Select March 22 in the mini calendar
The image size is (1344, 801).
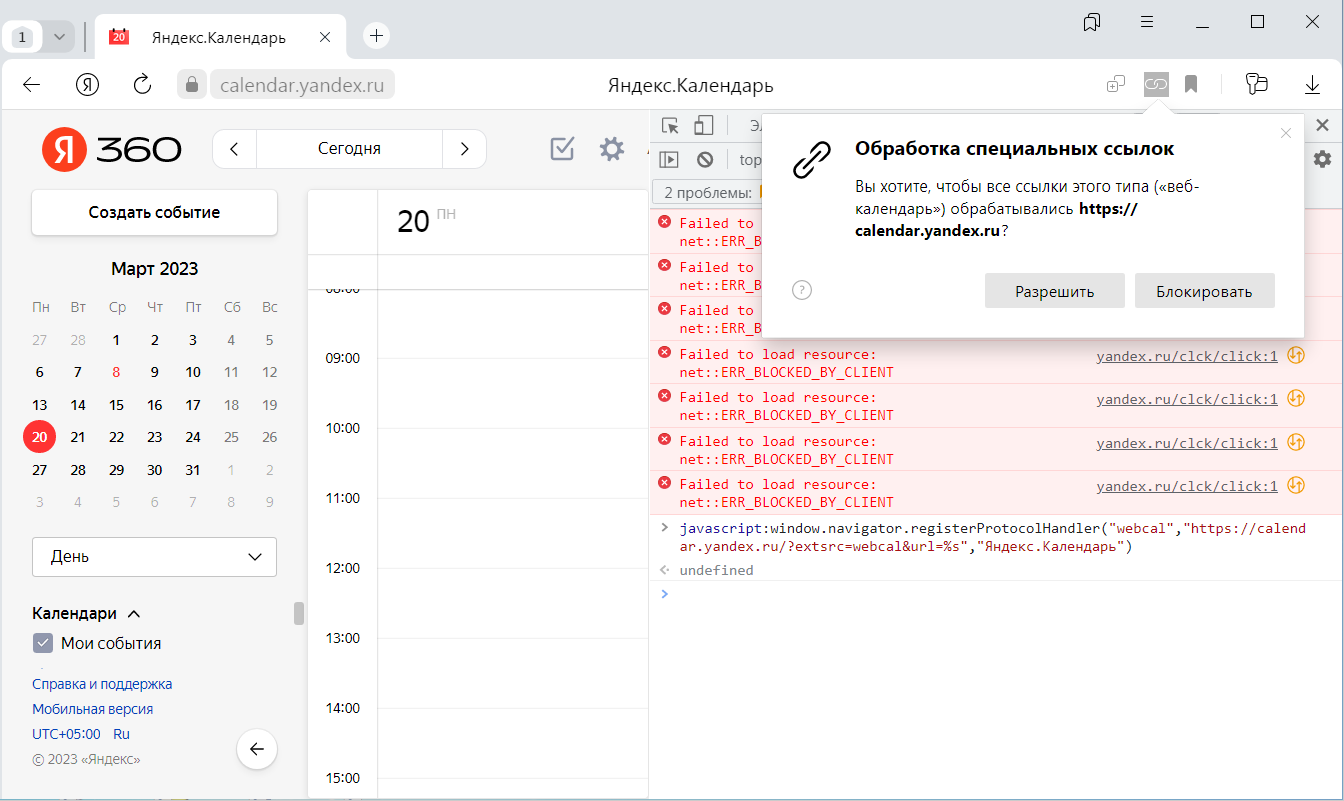116,437
